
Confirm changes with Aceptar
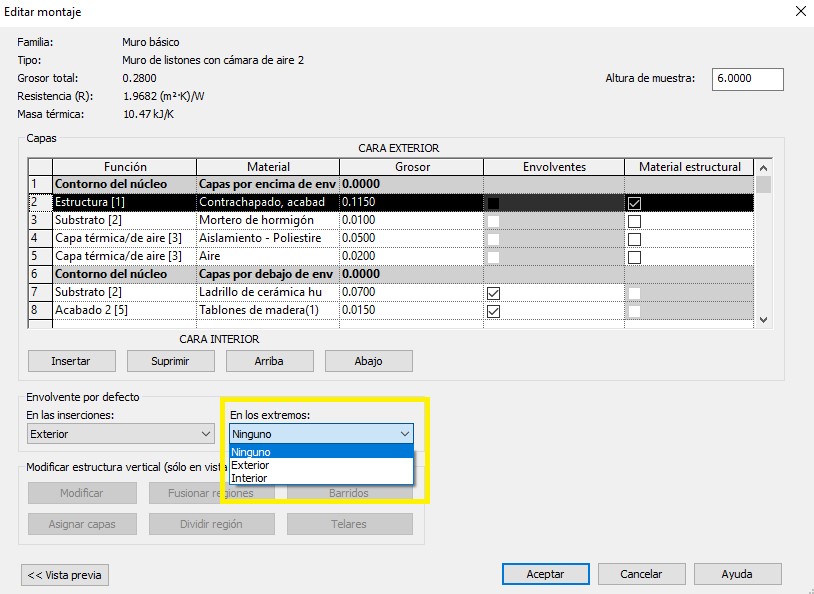coord(545,574)
